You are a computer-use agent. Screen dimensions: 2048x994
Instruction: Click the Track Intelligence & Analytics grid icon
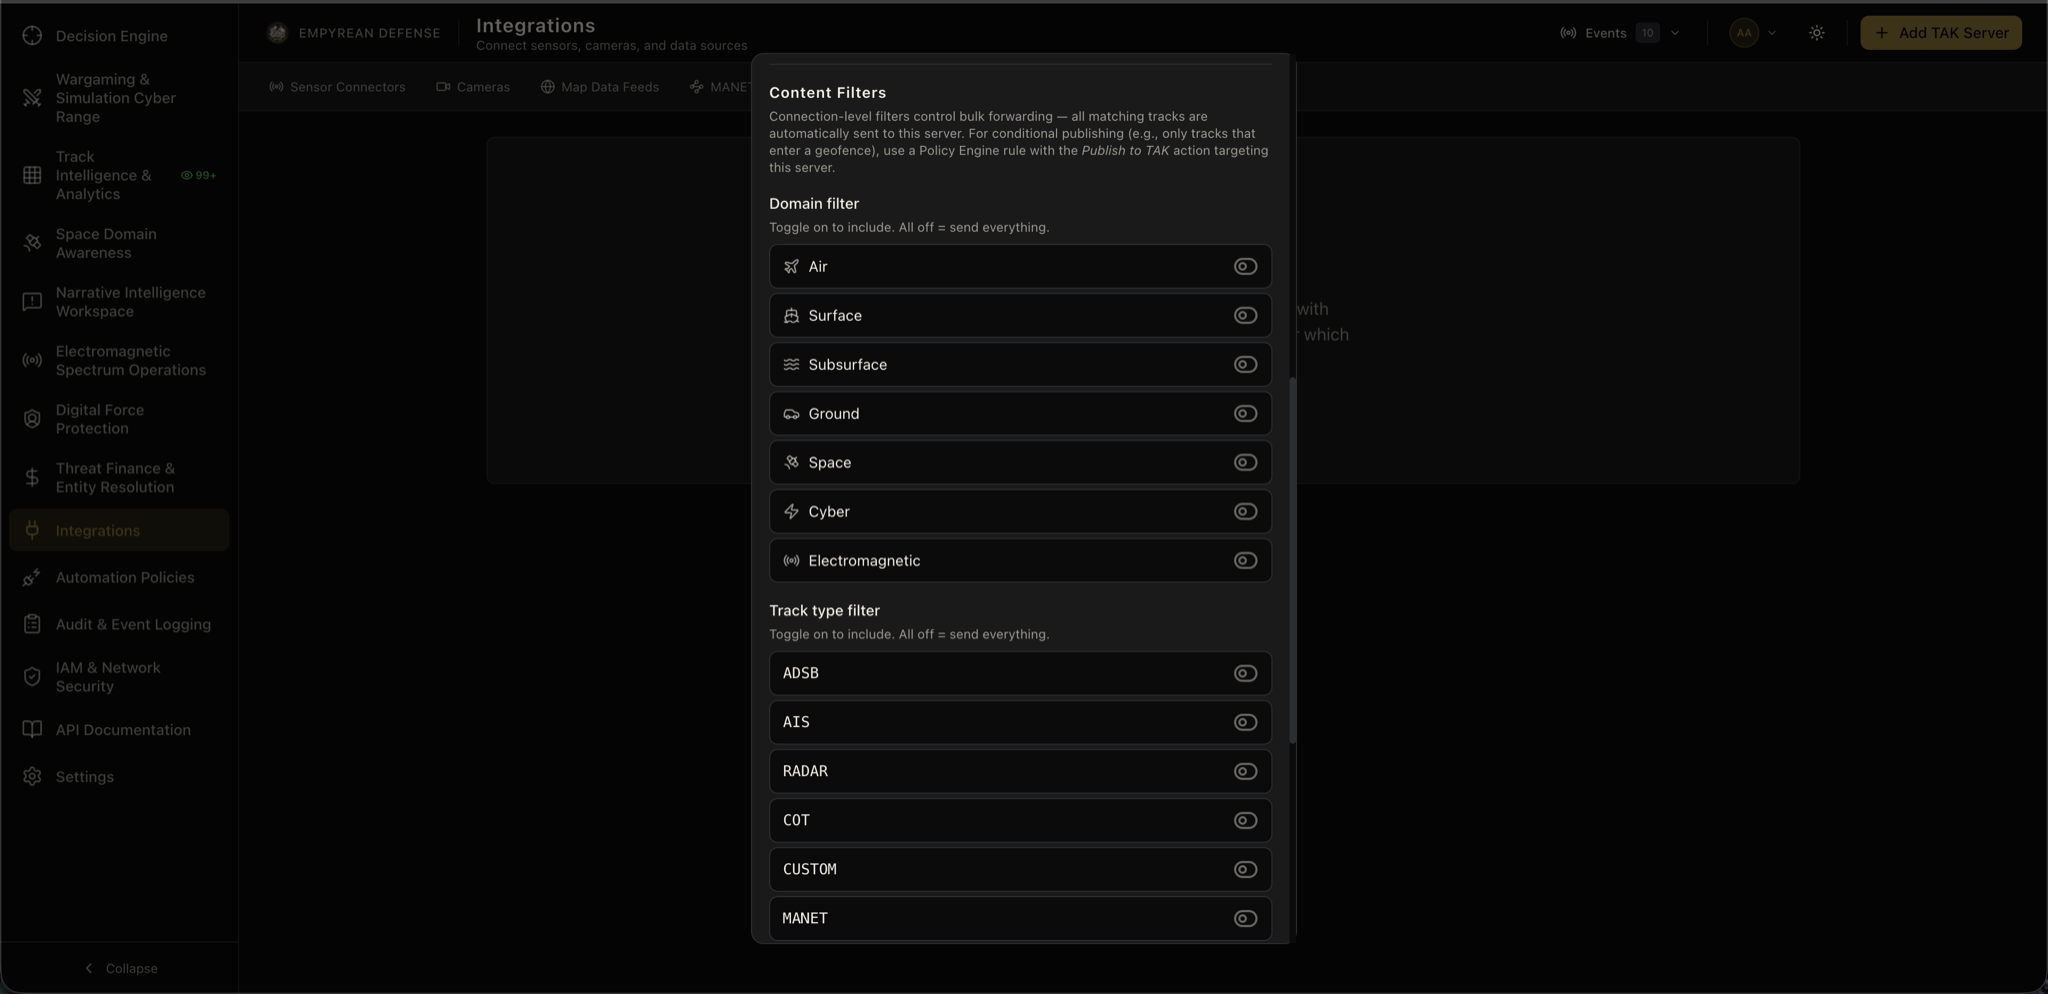pyautogui.click(x=32, y=175)
